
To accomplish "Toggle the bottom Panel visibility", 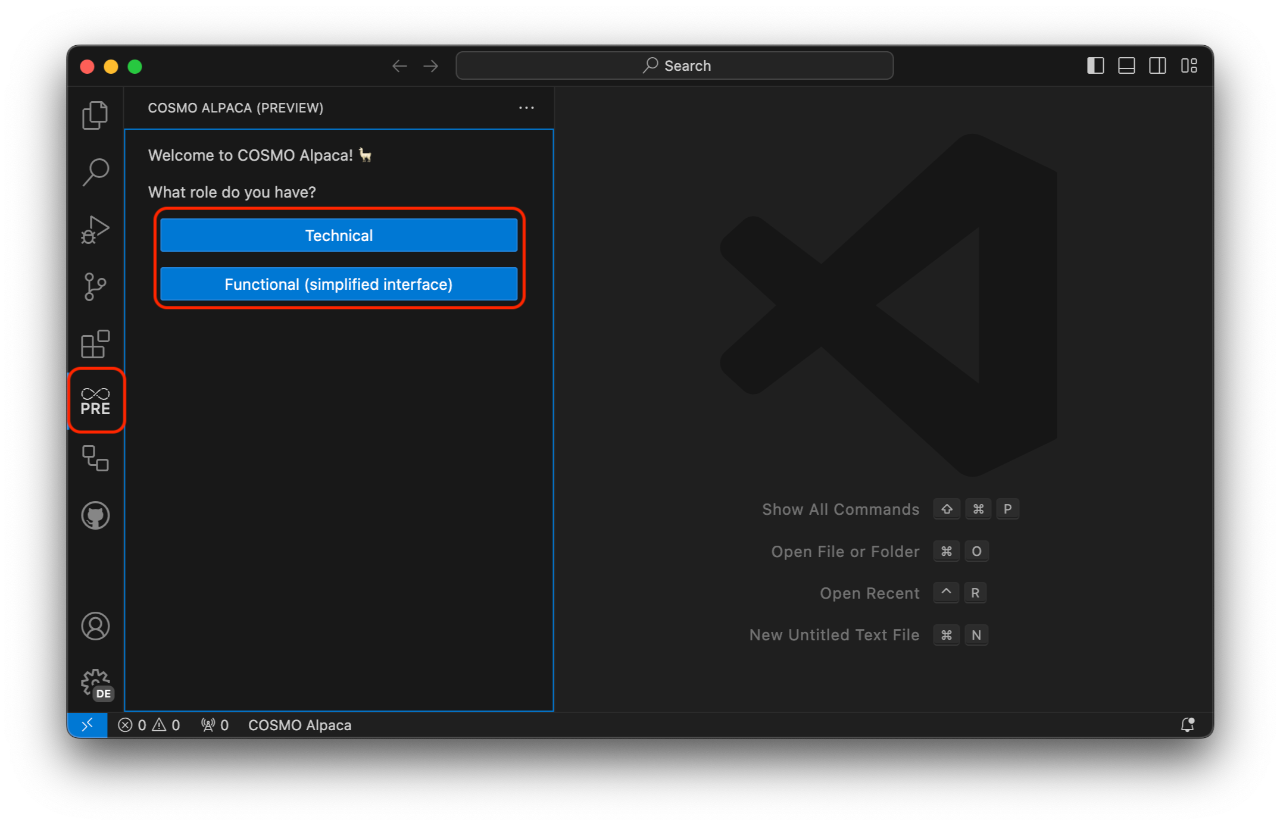I will 1126,65.
